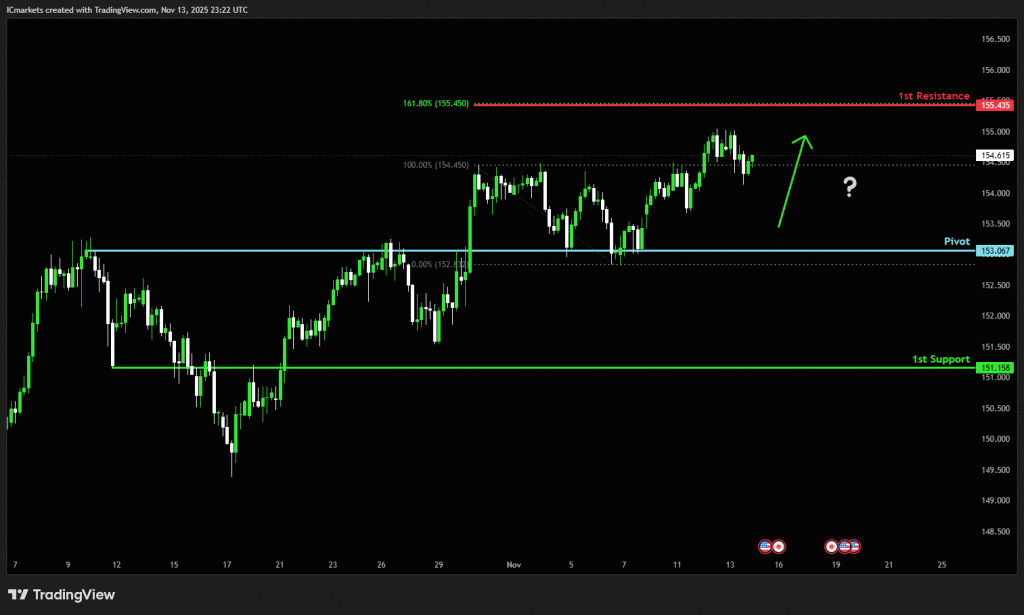This screenshot has width=1024, height=615.
Task: Click the TradingView logo icon
Action: click(18, 594)
